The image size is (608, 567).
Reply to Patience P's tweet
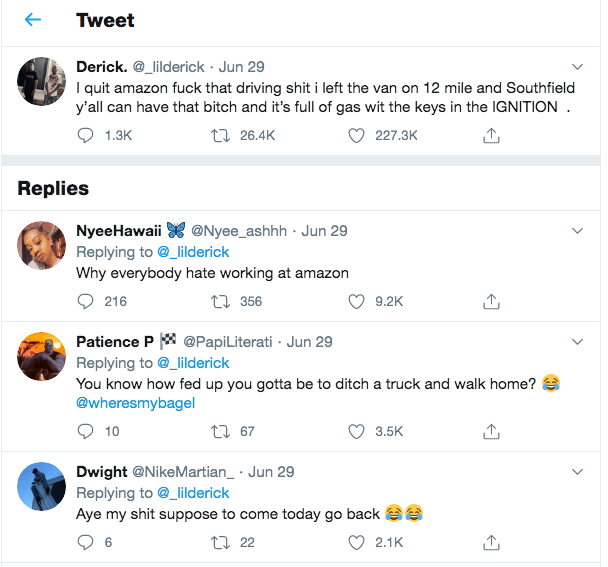point(86,431)
